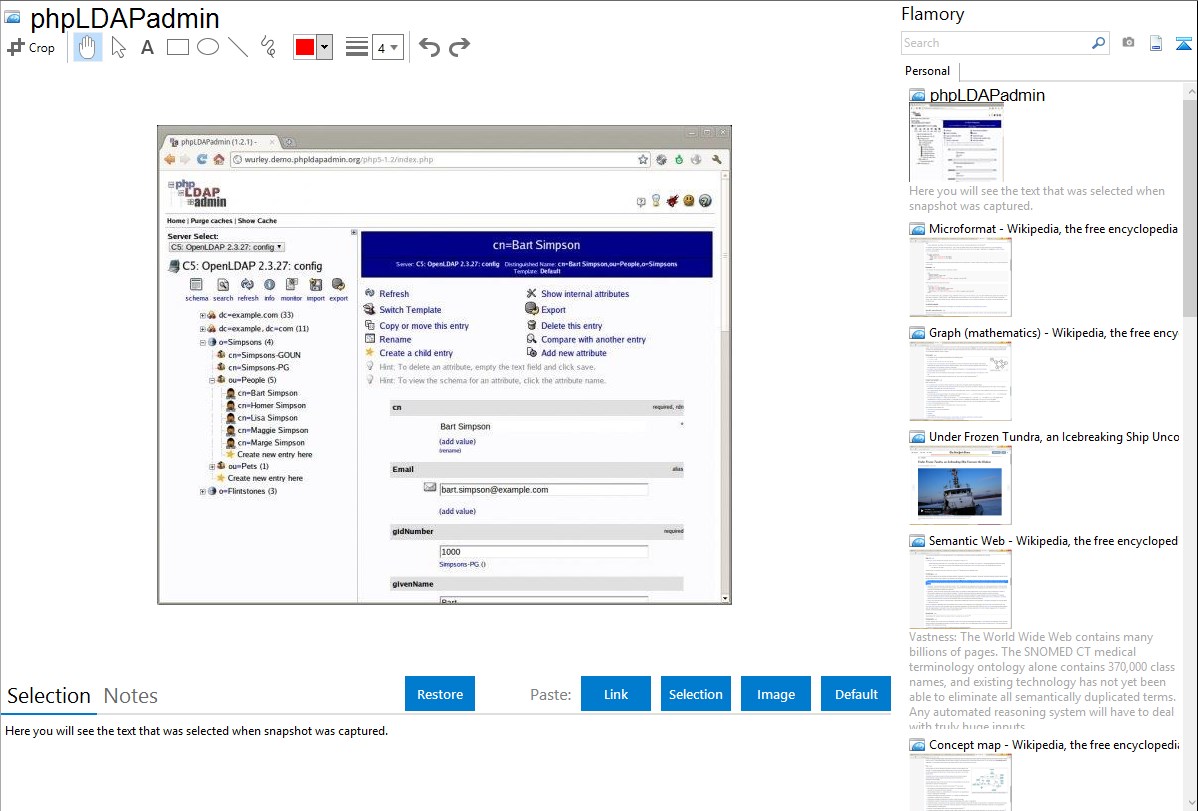This screenshot has width=1198, height=811.
Task: Click the Paste Link button
Action: (x=616, y=694)
